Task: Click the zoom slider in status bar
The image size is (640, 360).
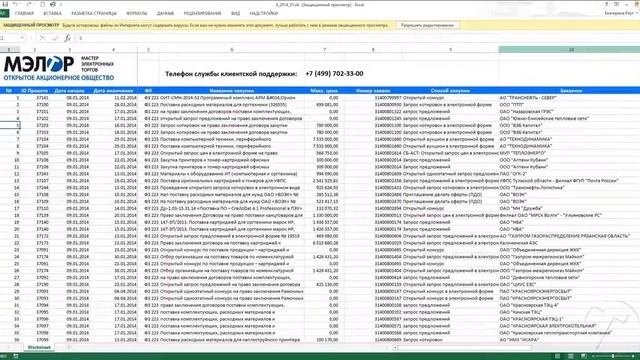Action: [x=613, y=356]
